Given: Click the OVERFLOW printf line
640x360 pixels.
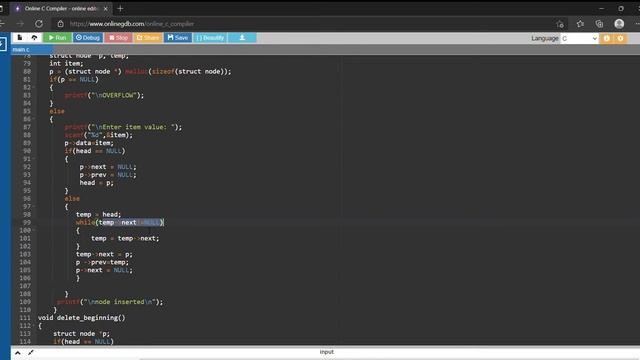Looking at the screenshot, I should (x=104, y=95).
